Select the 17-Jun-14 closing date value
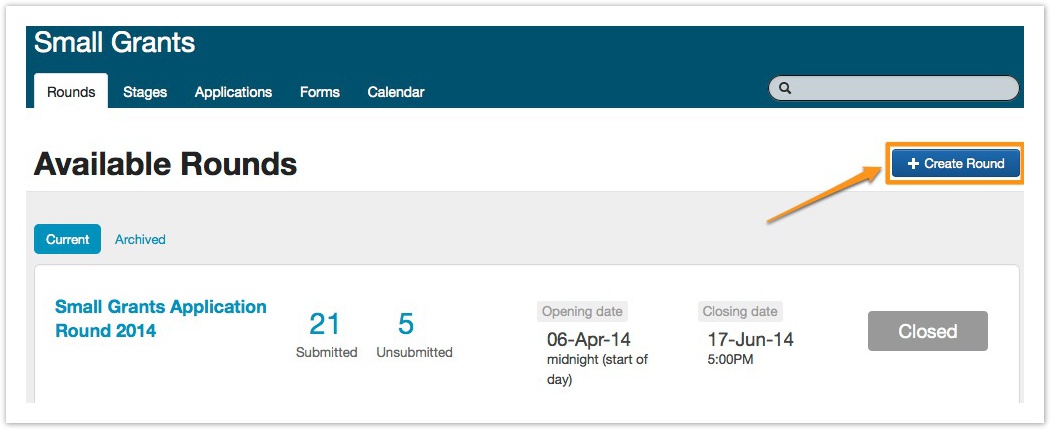 750,339
